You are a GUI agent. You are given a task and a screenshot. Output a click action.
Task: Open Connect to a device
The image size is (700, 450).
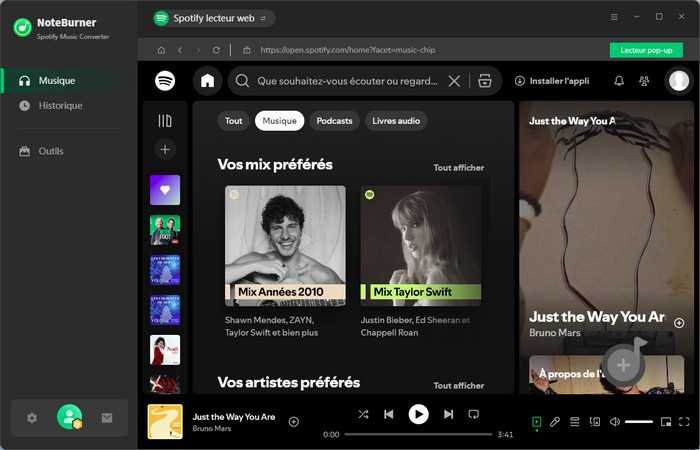click(x=595, y=421)
